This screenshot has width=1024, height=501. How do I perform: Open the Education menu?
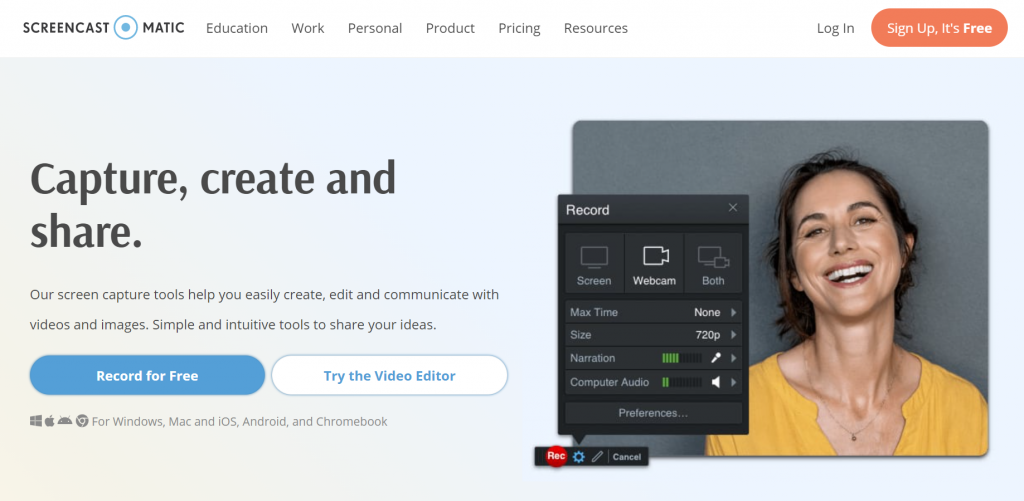237,28
